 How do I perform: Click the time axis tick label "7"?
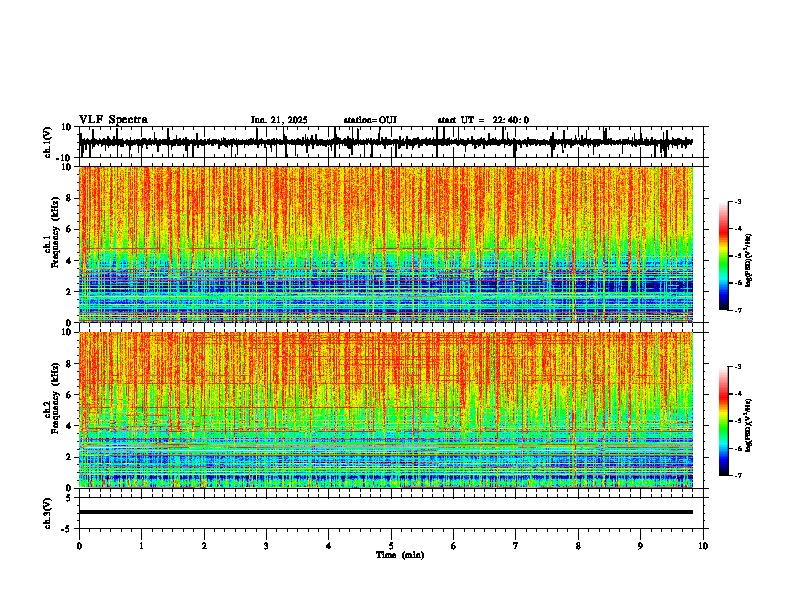tap(516, 546)
